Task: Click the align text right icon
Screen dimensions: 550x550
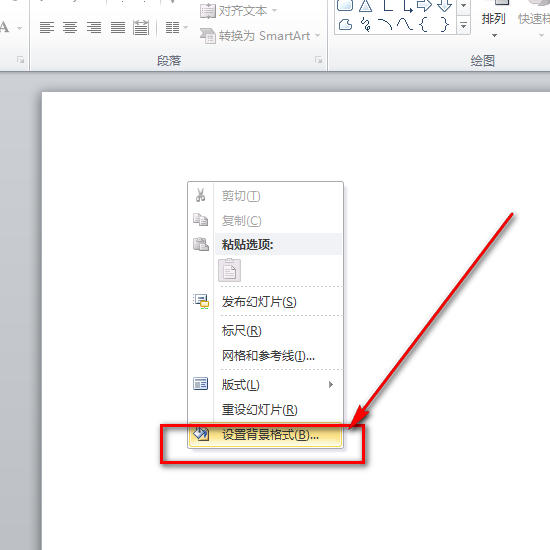Action: click(94, 27)
